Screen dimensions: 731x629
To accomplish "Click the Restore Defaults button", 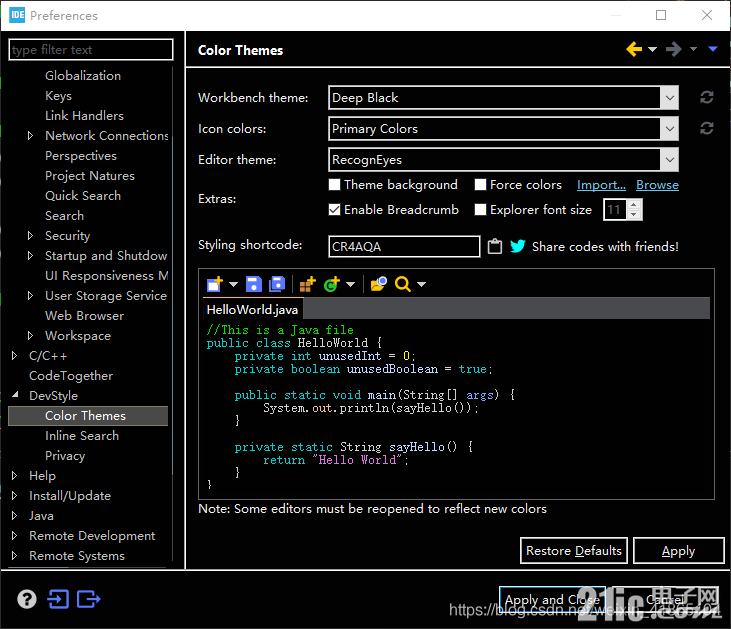I will click(574, 551).
